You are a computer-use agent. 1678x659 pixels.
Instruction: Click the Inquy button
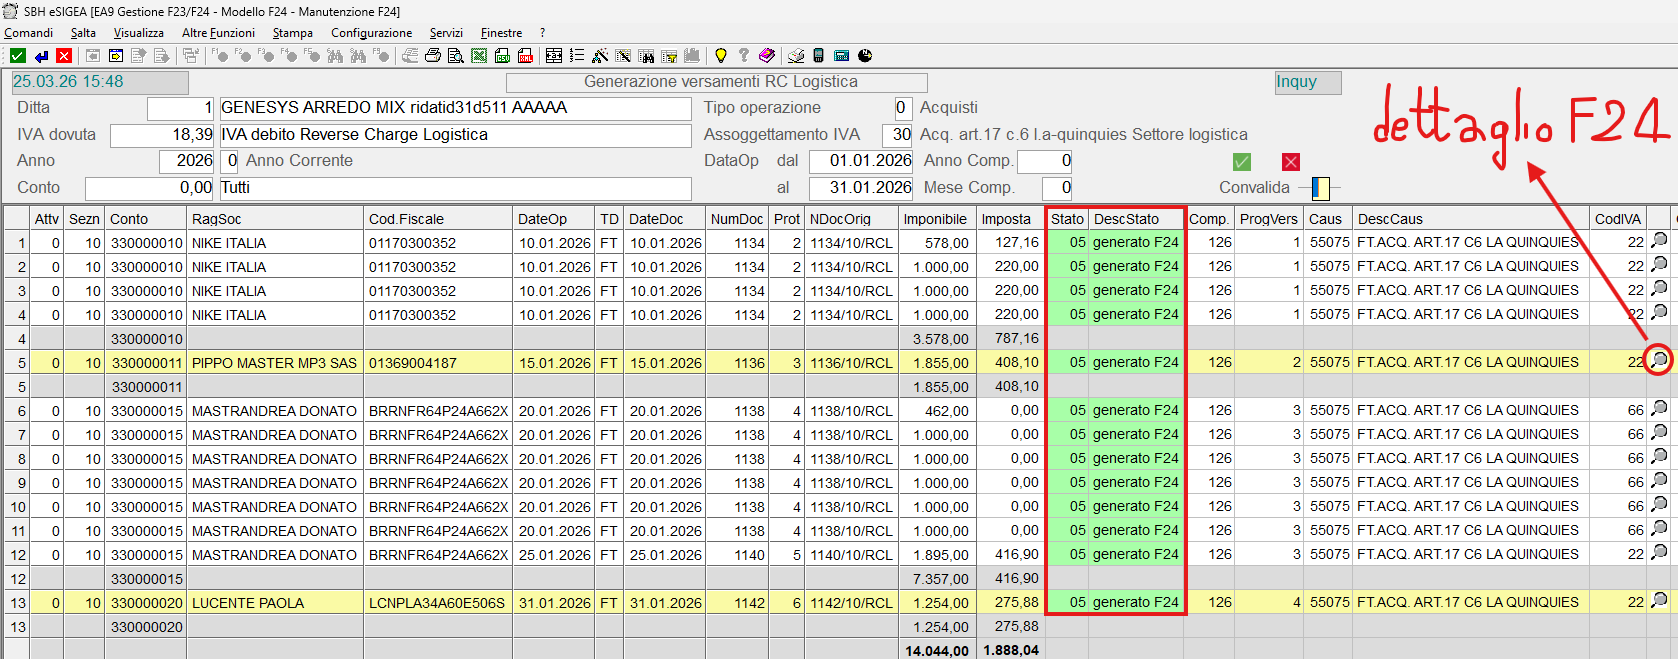(x=1307, y=82)
